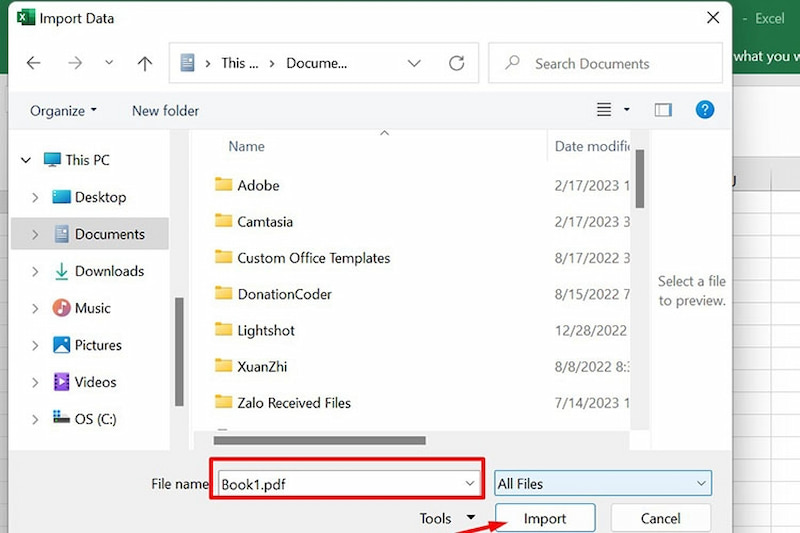
Task: Click the navigation pane scrollbar
Action: click(x=179, y=351)
